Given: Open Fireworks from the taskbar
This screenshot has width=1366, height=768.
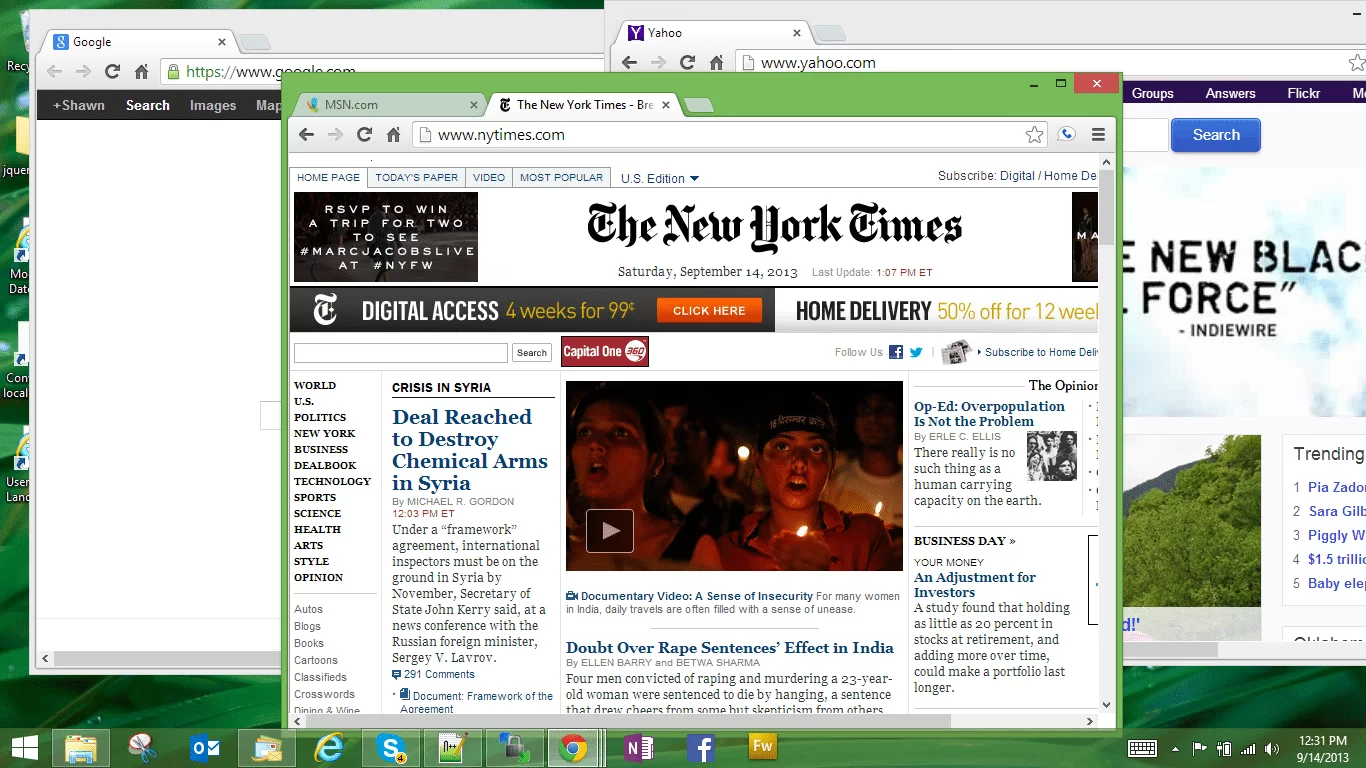Looking at the screenshot, I should tap(762, 748).
